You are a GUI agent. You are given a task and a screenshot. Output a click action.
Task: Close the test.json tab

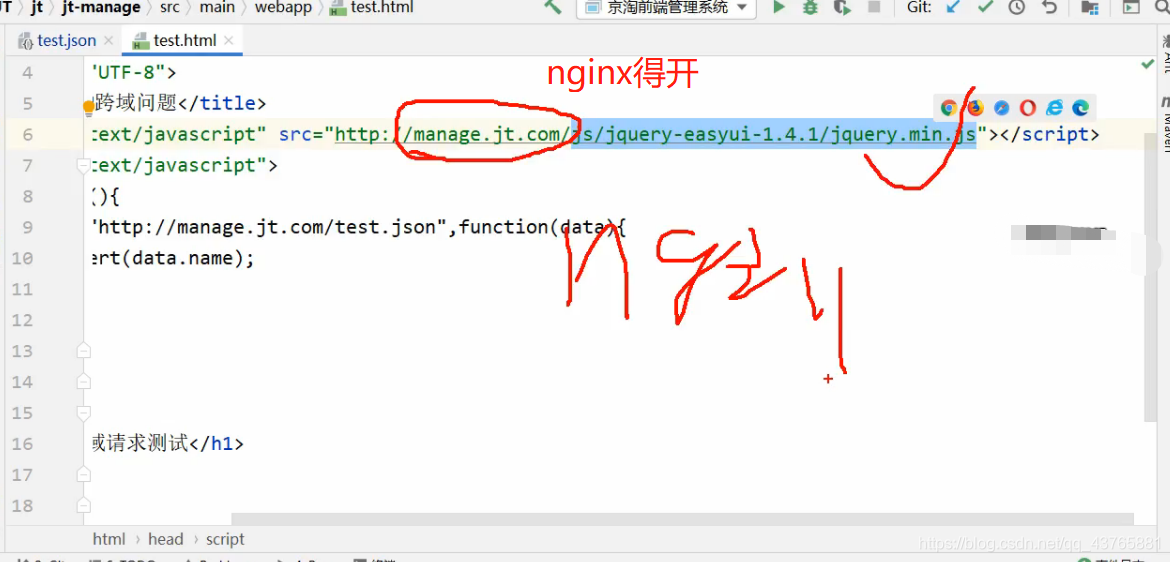click(109, 40)
